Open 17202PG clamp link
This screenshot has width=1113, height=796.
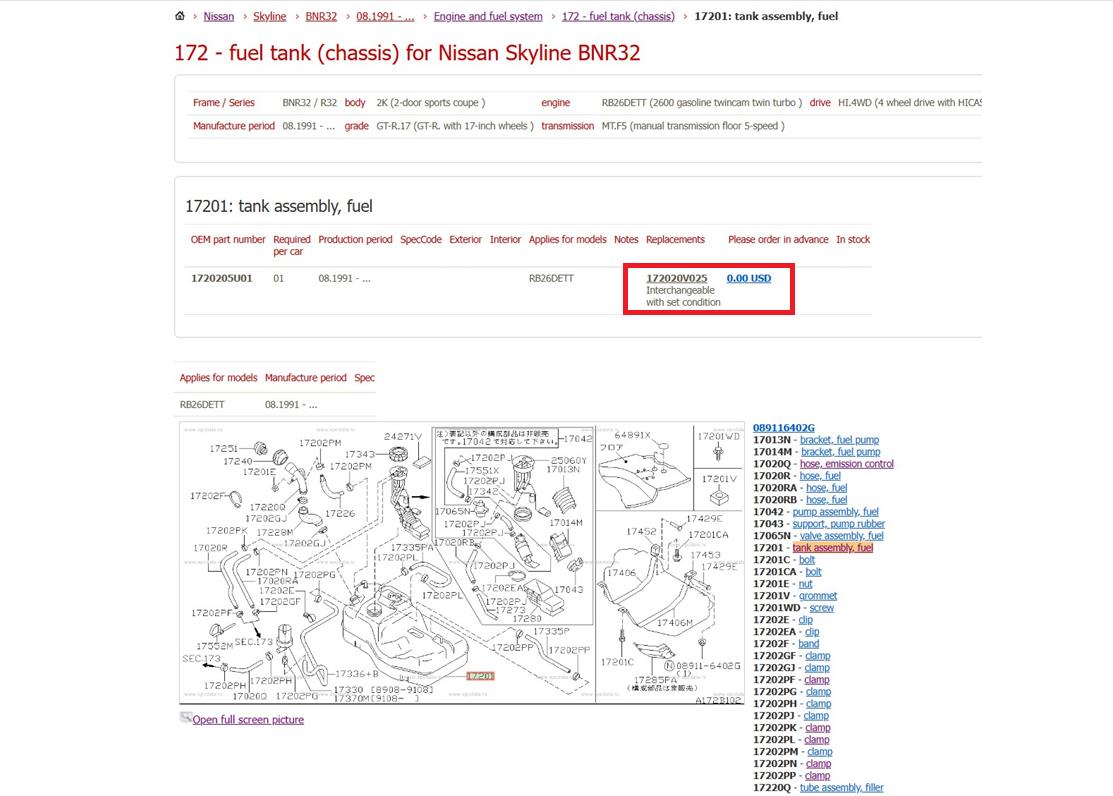pos(818,692)
